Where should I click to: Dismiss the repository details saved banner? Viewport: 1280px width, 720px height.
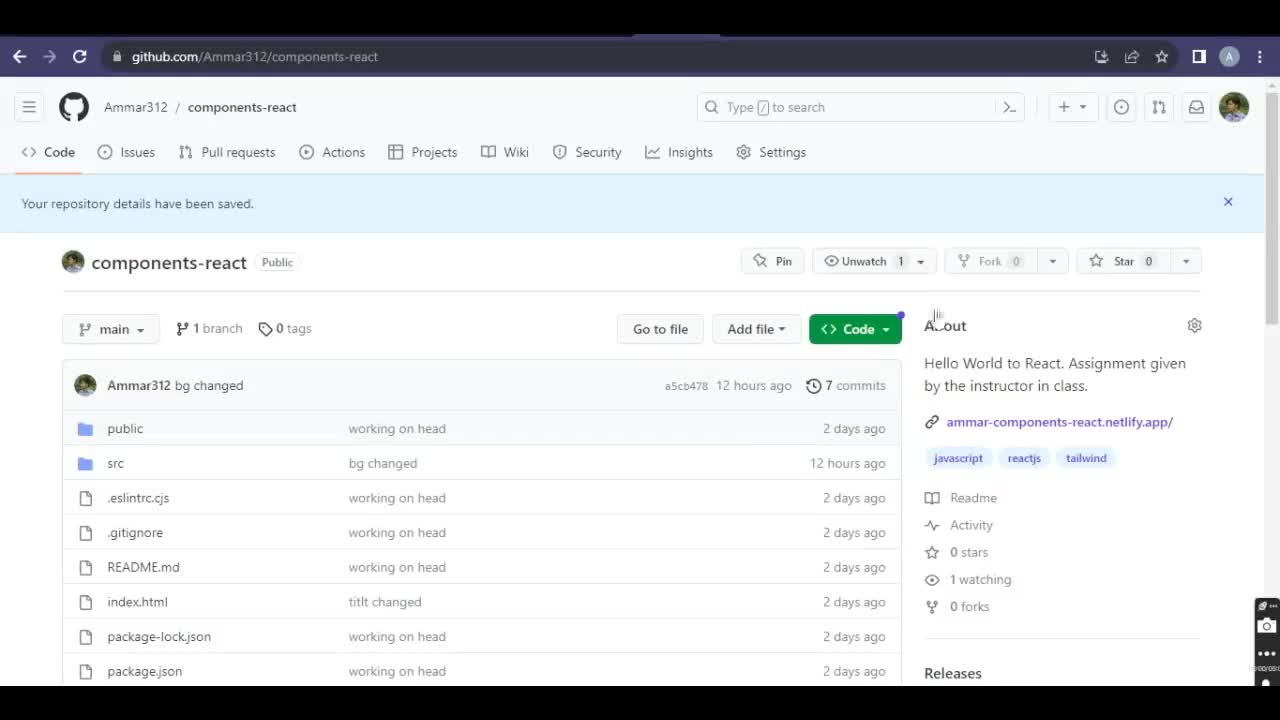pyautogui.click(x=1228, y=202)
